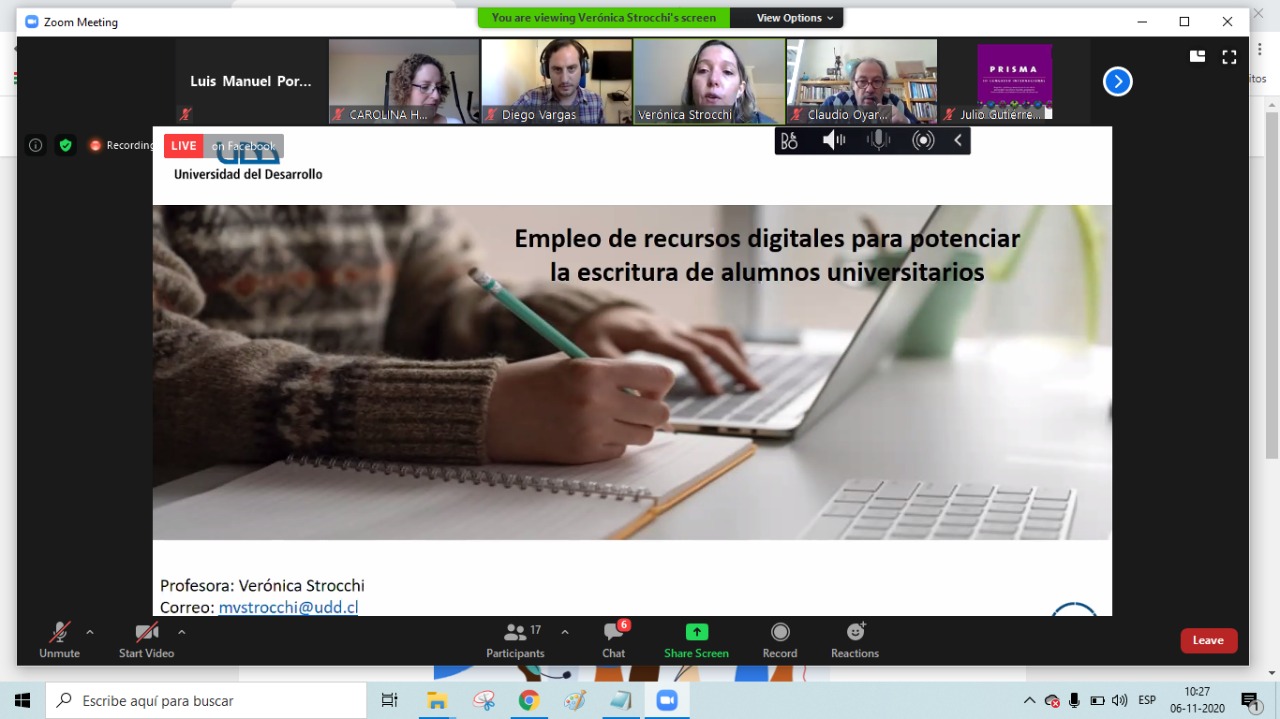This screenshot has height=719, width=1280.
Task: Leave the meeting
Action: coord(1208,640)
